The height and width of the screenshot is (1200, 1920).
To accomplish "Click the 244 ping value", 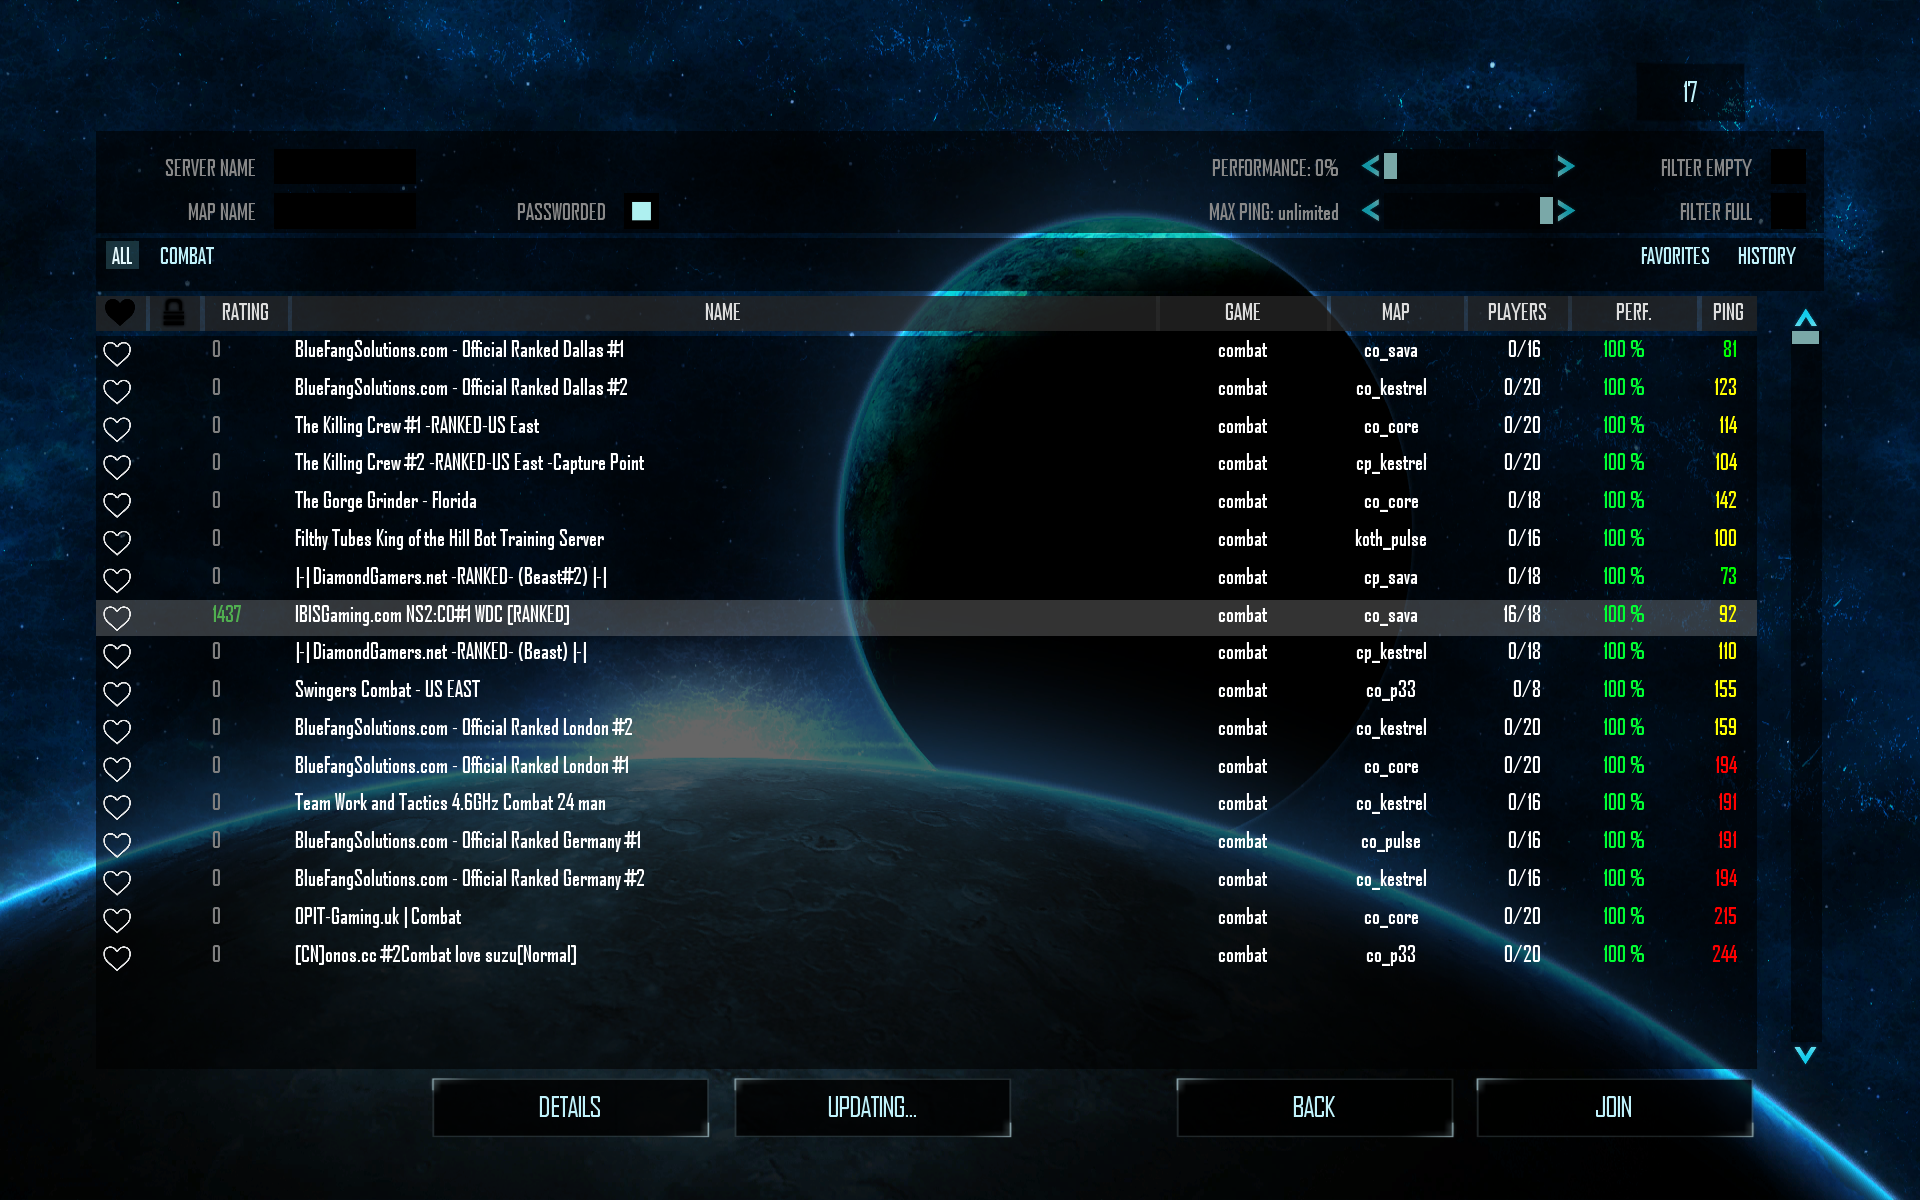I will point(1724,954).
